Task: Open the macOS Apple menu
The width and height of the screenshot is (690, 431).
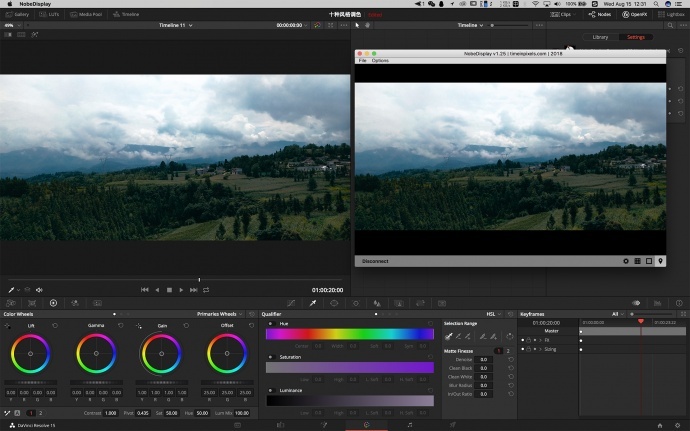Action: pyautogui.click(x=9, y=4)
